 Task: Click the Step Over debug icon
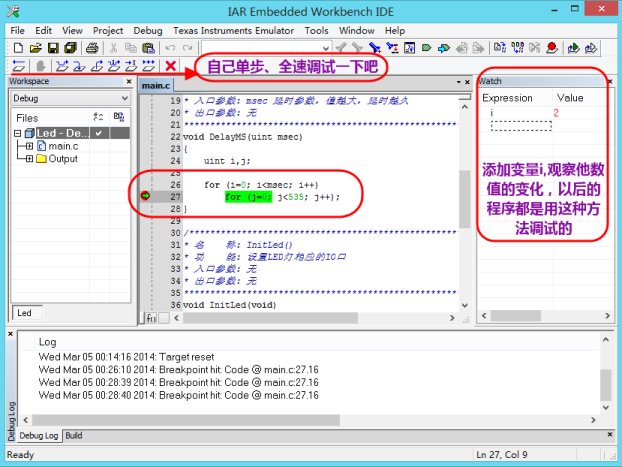[x=62, y=65]
